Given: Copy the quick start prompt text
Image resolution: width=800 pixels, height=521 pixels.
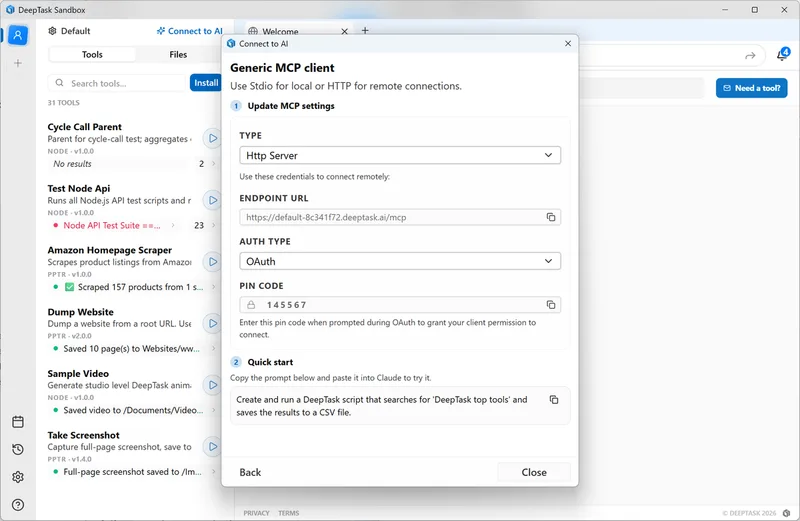Looking at the screenshot, I should click(554, 400).
